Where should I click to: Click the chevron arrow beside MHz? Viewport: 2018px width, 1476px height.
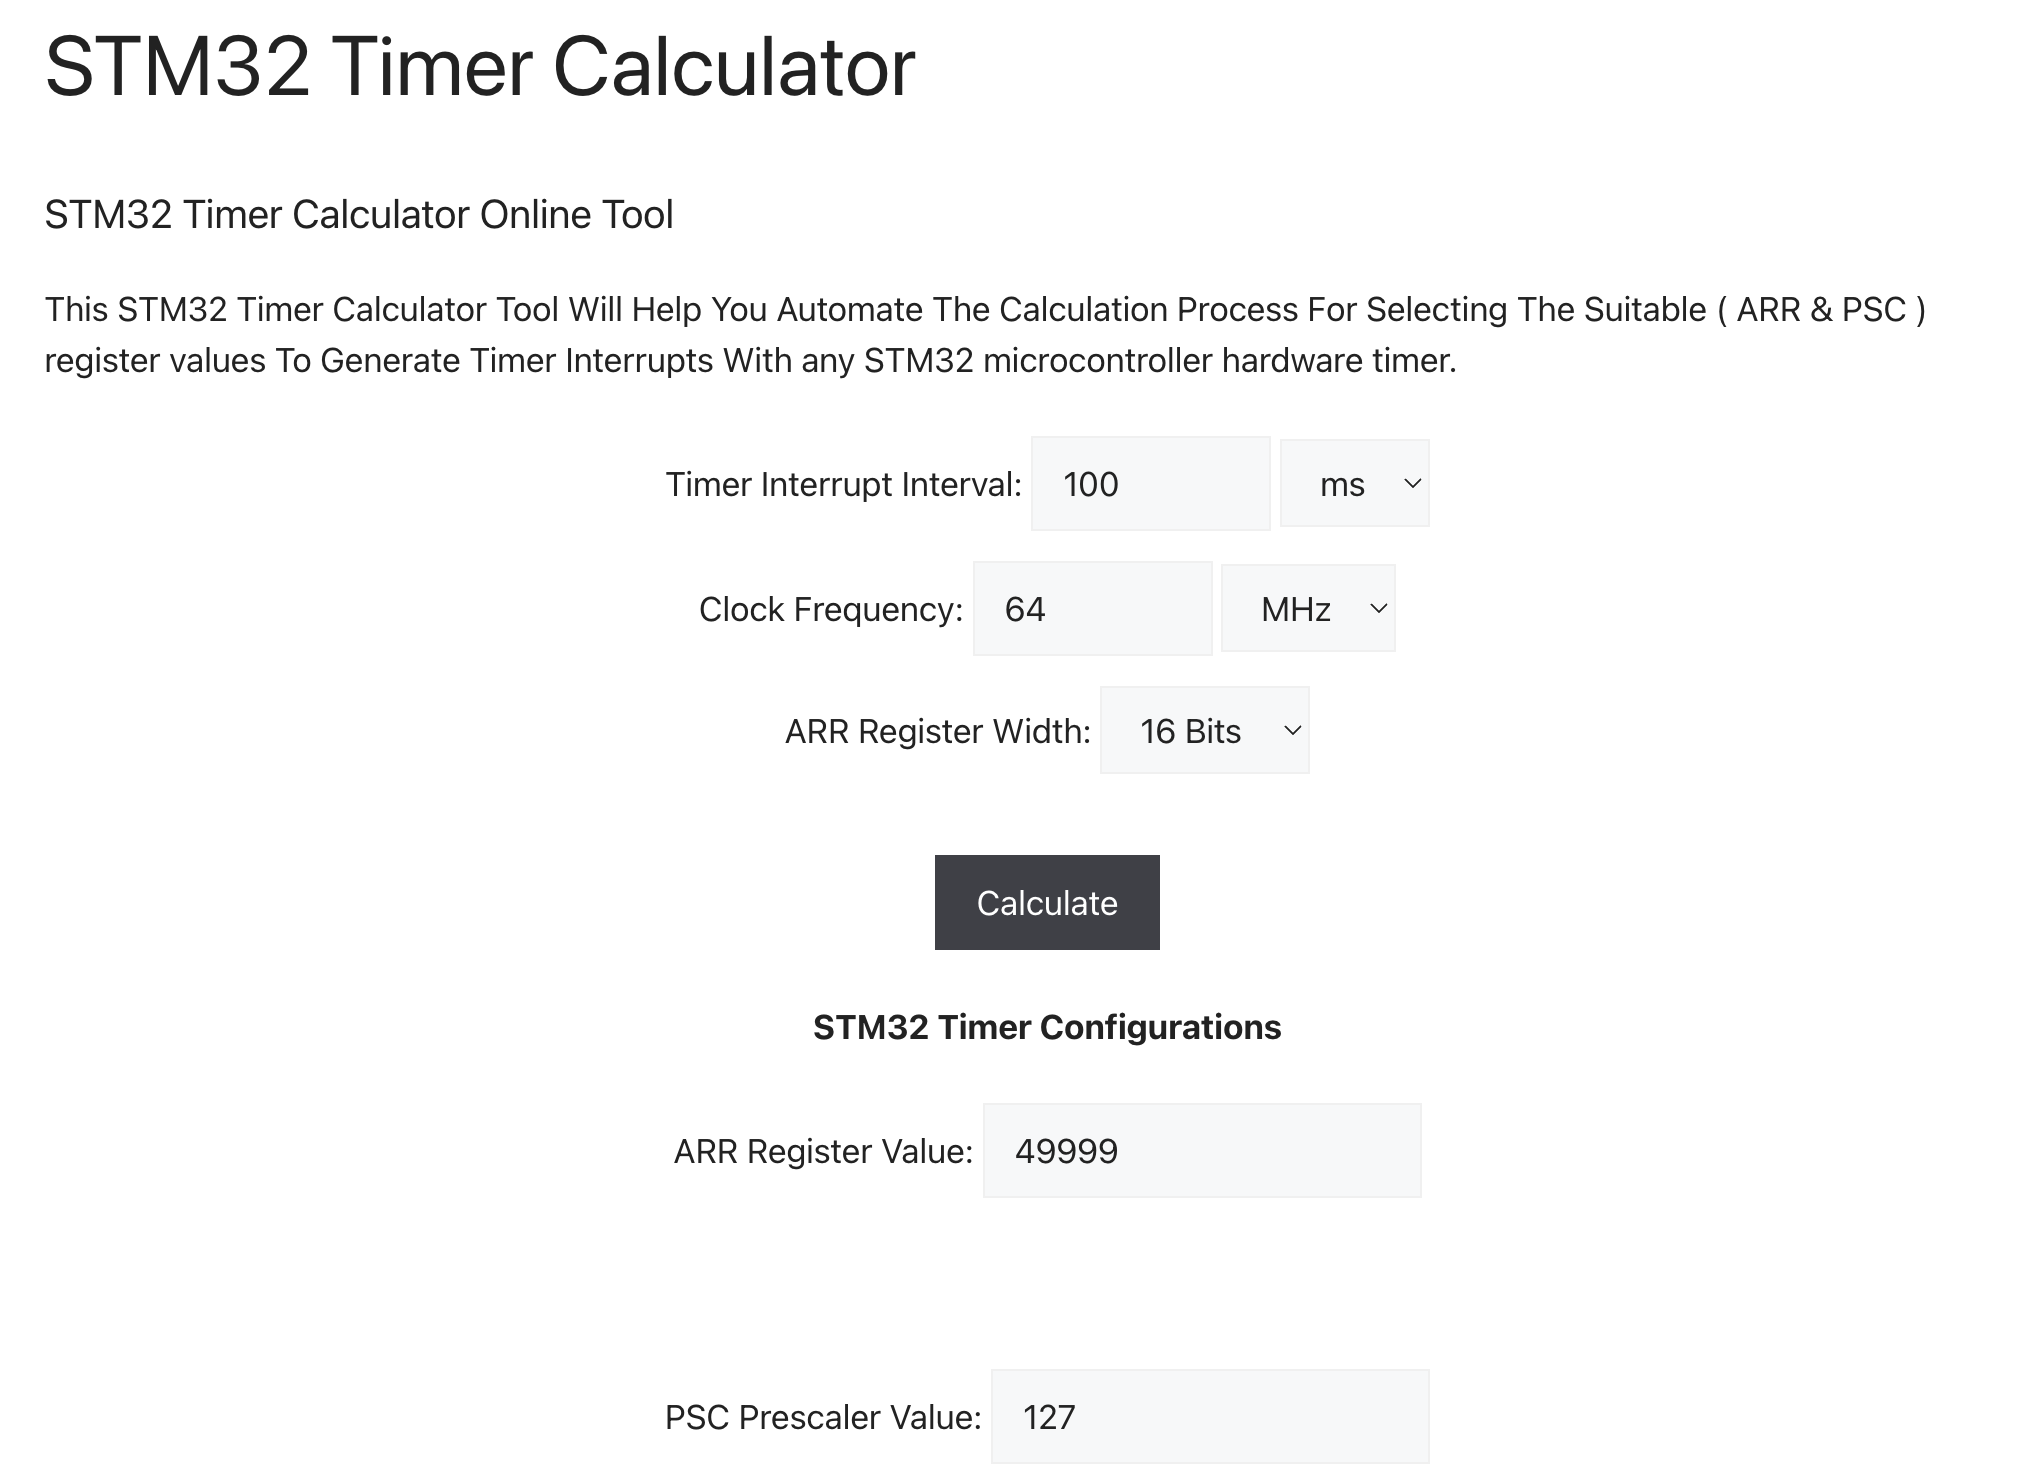click(1378, 609)
